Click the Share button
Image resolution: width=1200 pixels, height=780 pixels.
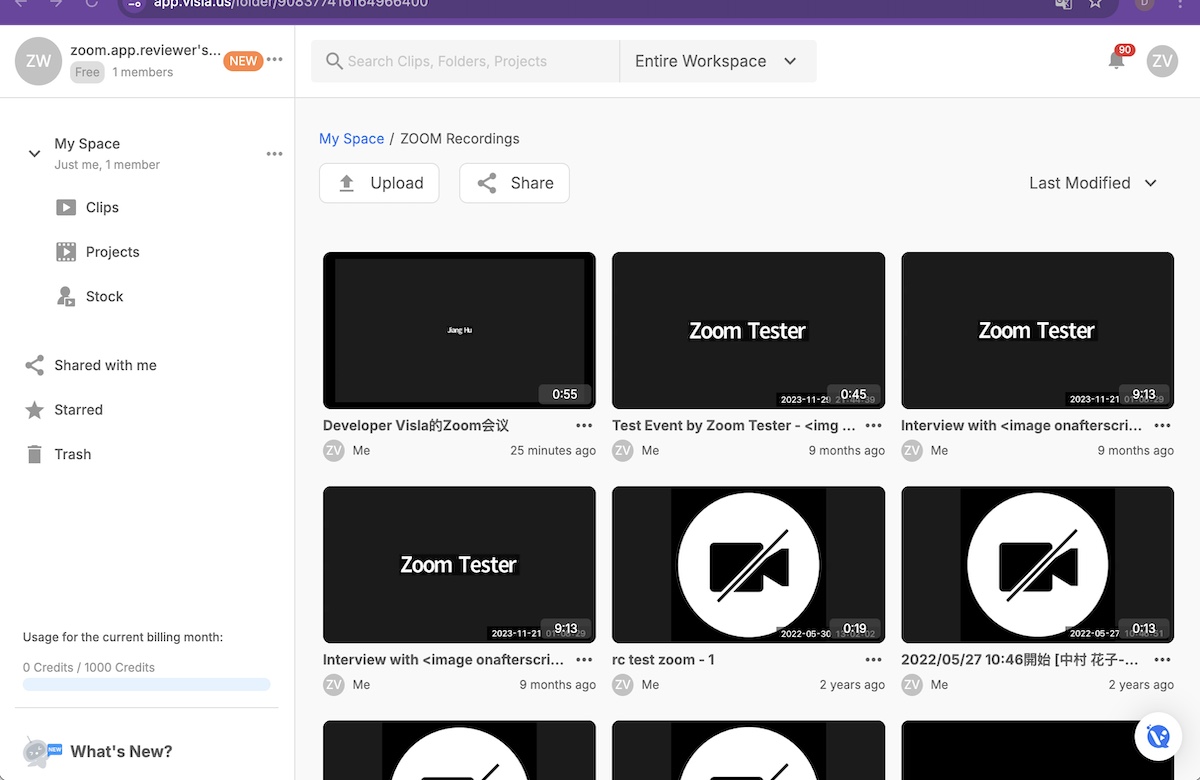(514, 183)
